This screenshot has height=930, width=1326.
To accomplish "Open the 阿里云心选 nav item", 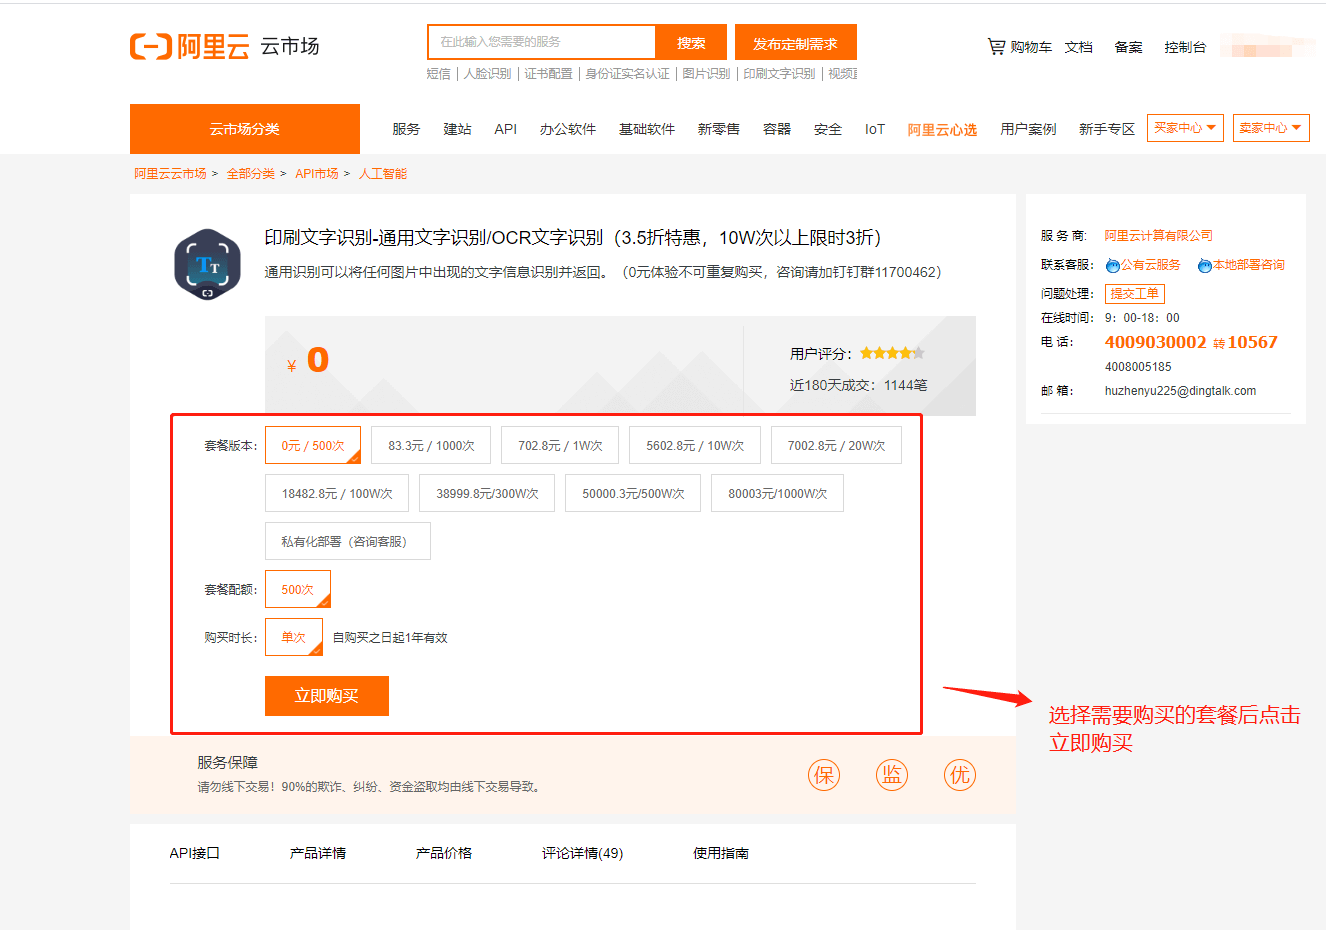I will pyautogui.click(x=942, y=129).
